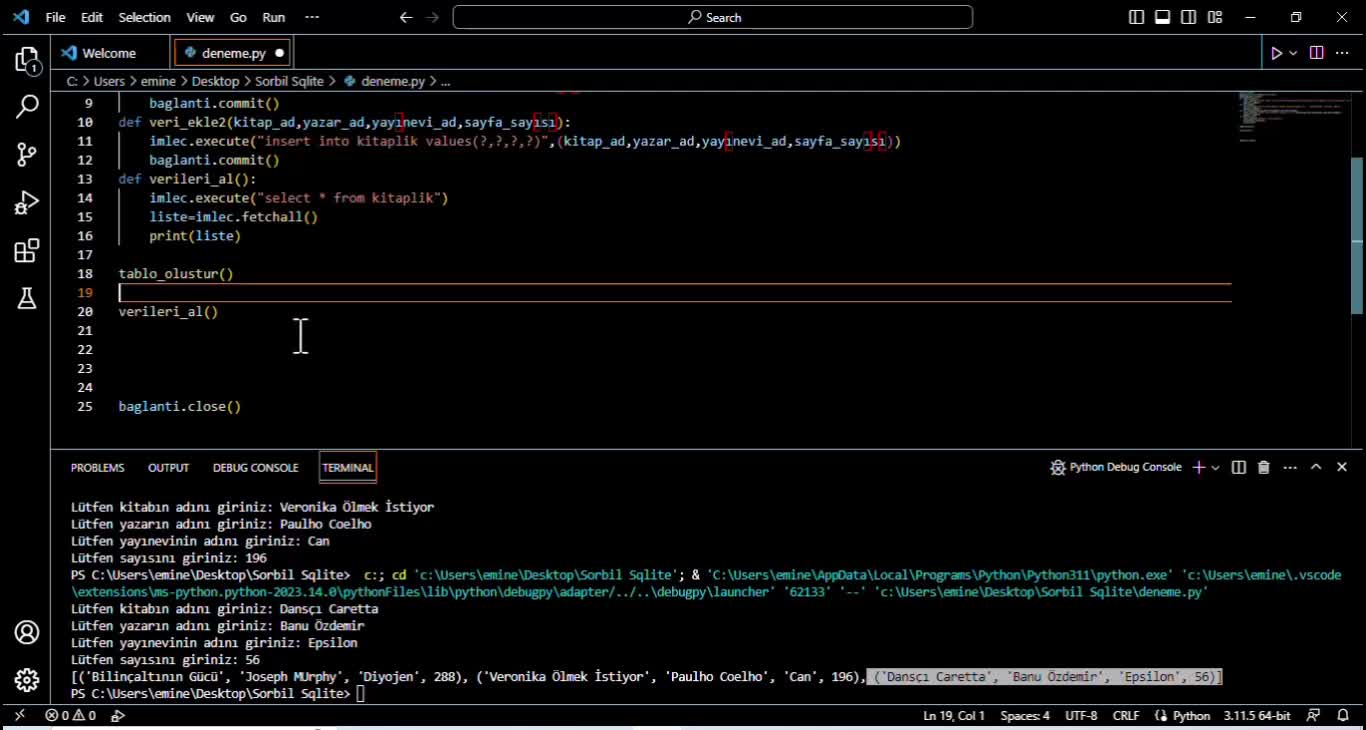Open the Run and Debug view
Image resolution: width=1366 pixels, height=730 pixels.
click(x=27, y=203)
